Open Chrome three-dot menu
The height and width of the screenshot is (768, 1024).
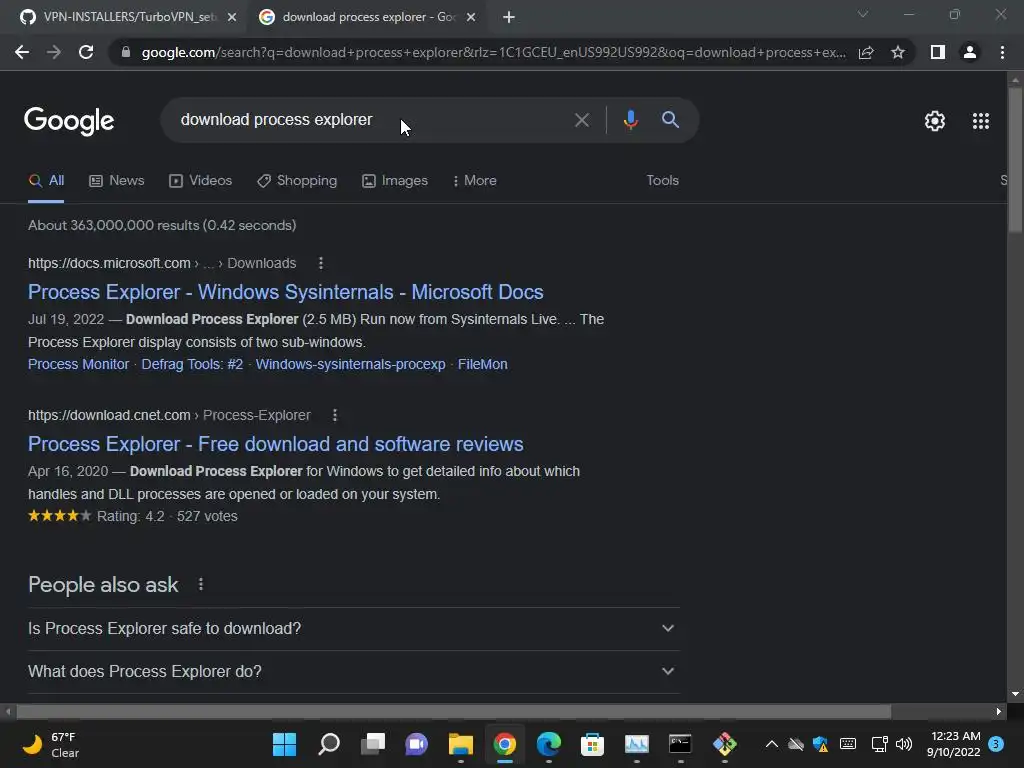tap(1002, 52)
